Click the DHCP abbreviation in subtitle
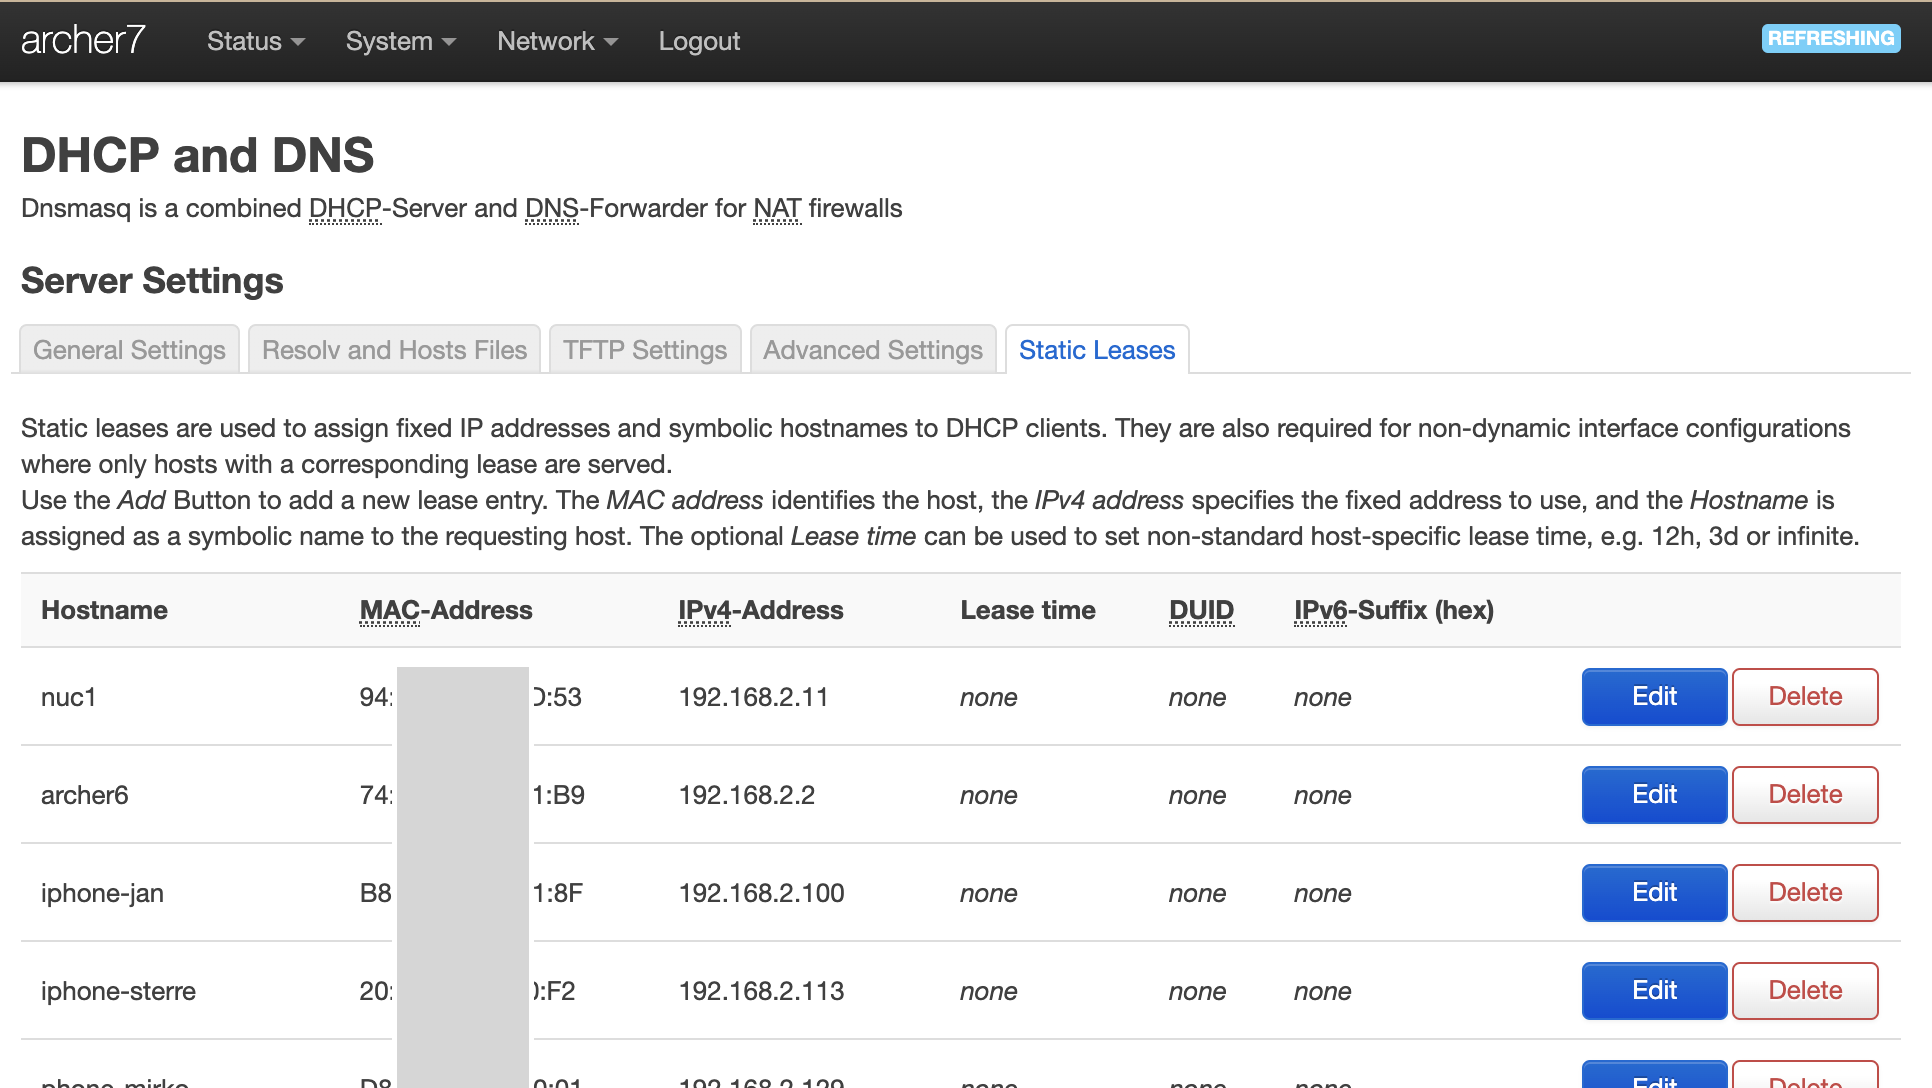 [x=345, y=208]
